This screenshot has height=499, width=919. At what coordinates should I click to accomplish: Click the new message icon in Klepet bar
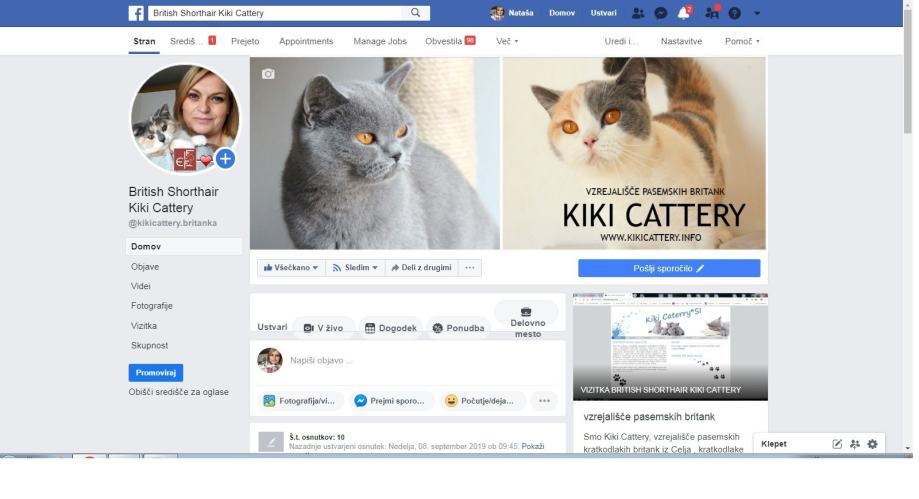(x=837, y=444)
